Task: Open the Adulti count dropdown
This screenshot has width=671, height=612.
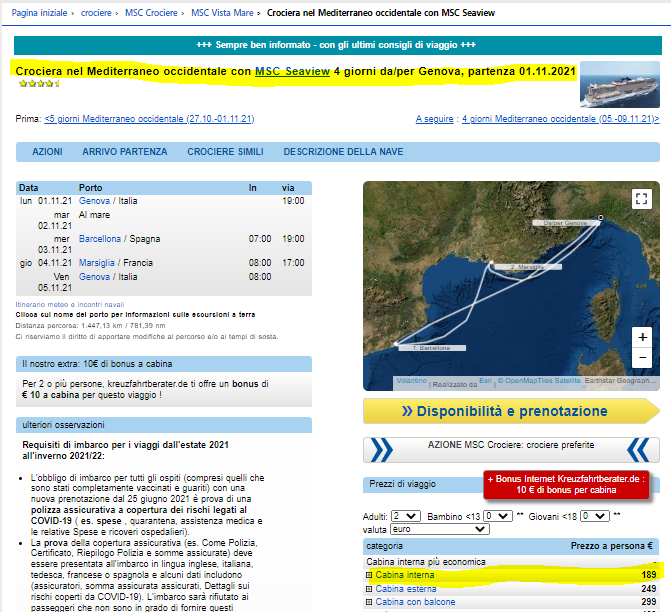Action: [406, 516]
